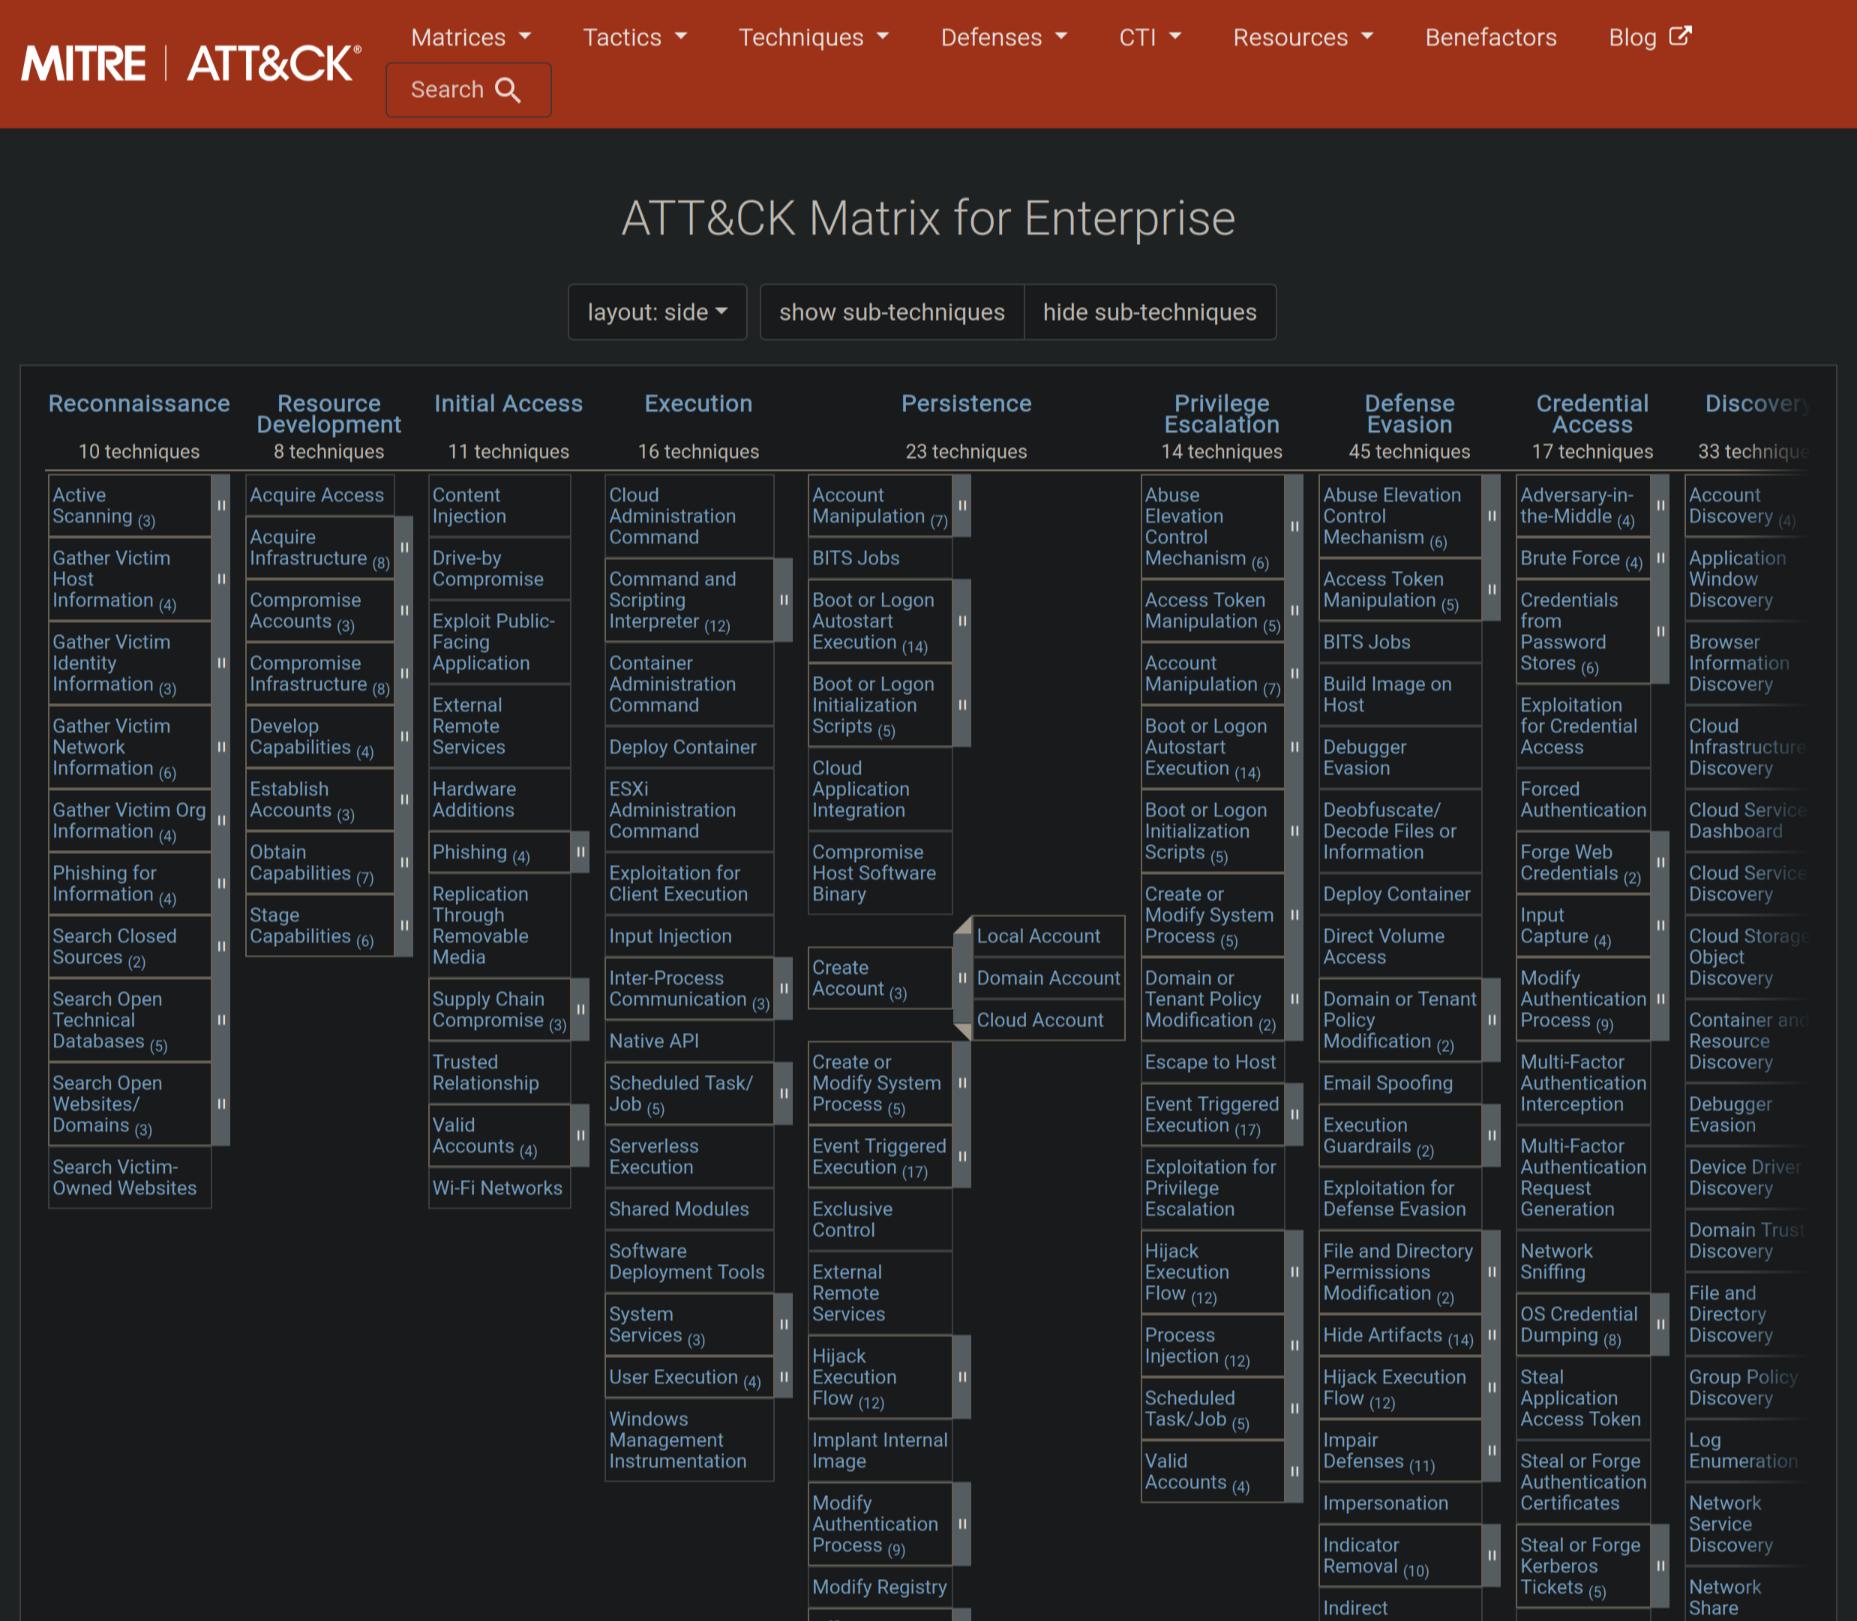Click the MITRE ATT&CK logo

(191, 63)
